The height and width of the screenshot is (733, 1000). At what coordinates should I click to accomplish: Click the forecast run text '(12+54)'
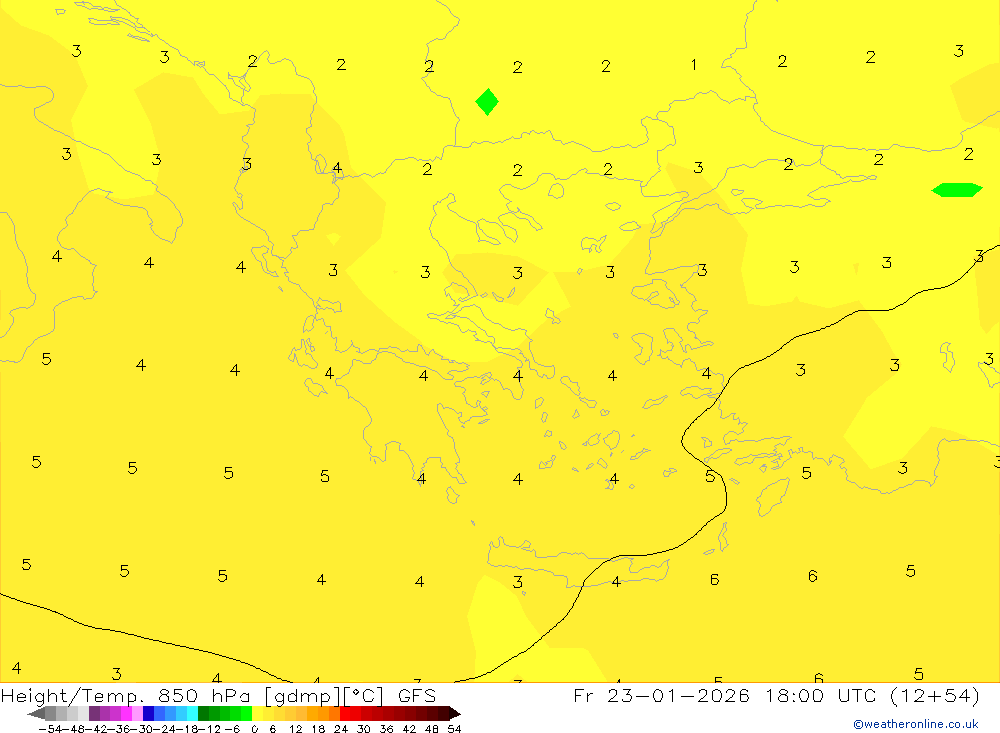click(x=934, y=695)
